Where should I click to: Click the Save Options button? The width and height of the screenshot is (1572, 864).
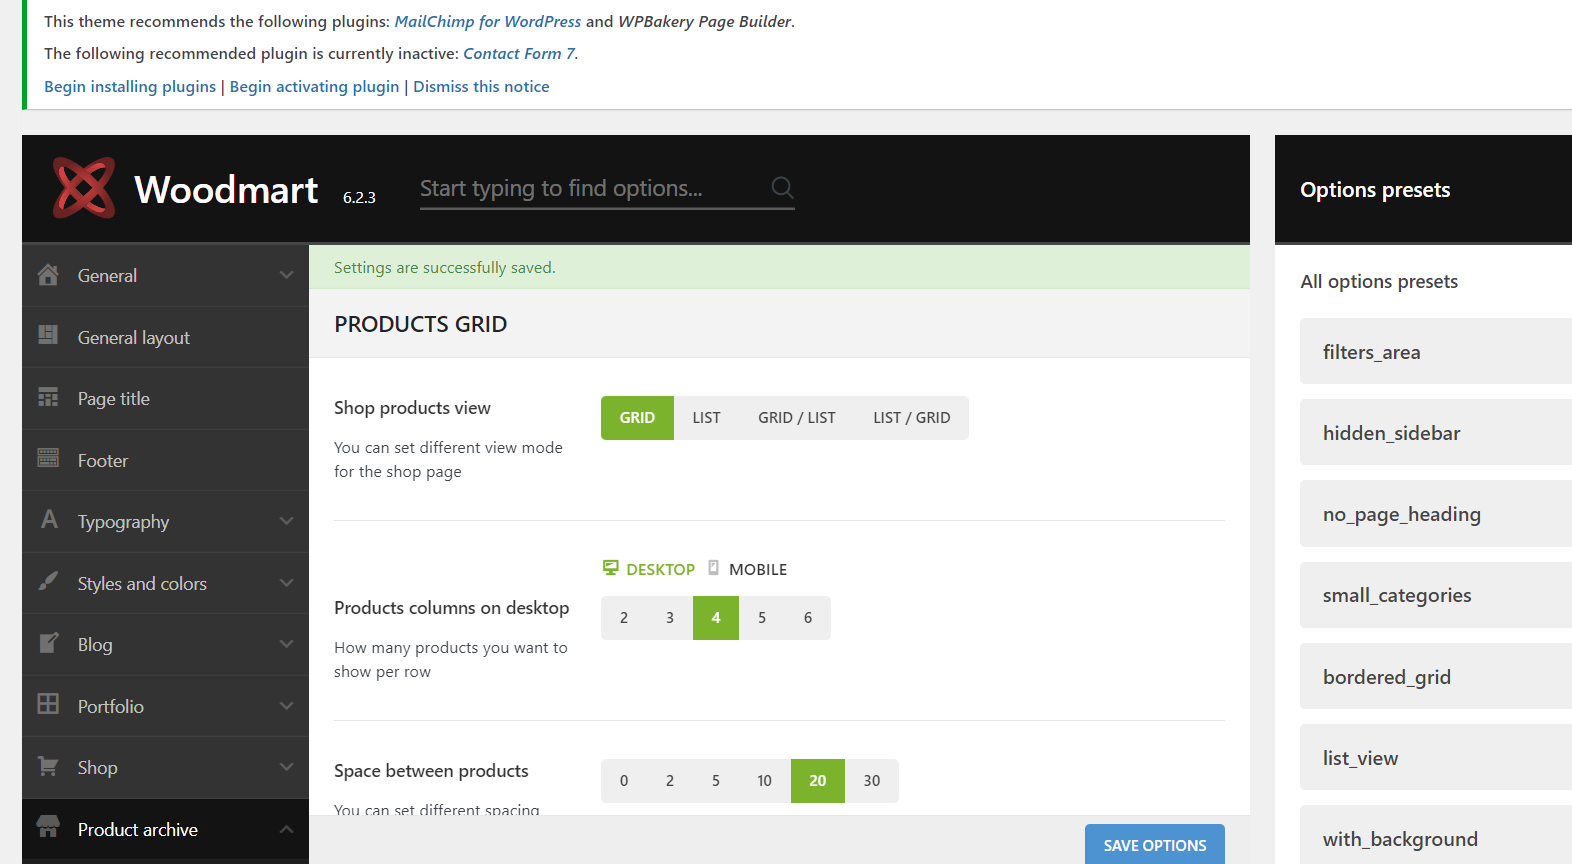(x=1154, y=845)
